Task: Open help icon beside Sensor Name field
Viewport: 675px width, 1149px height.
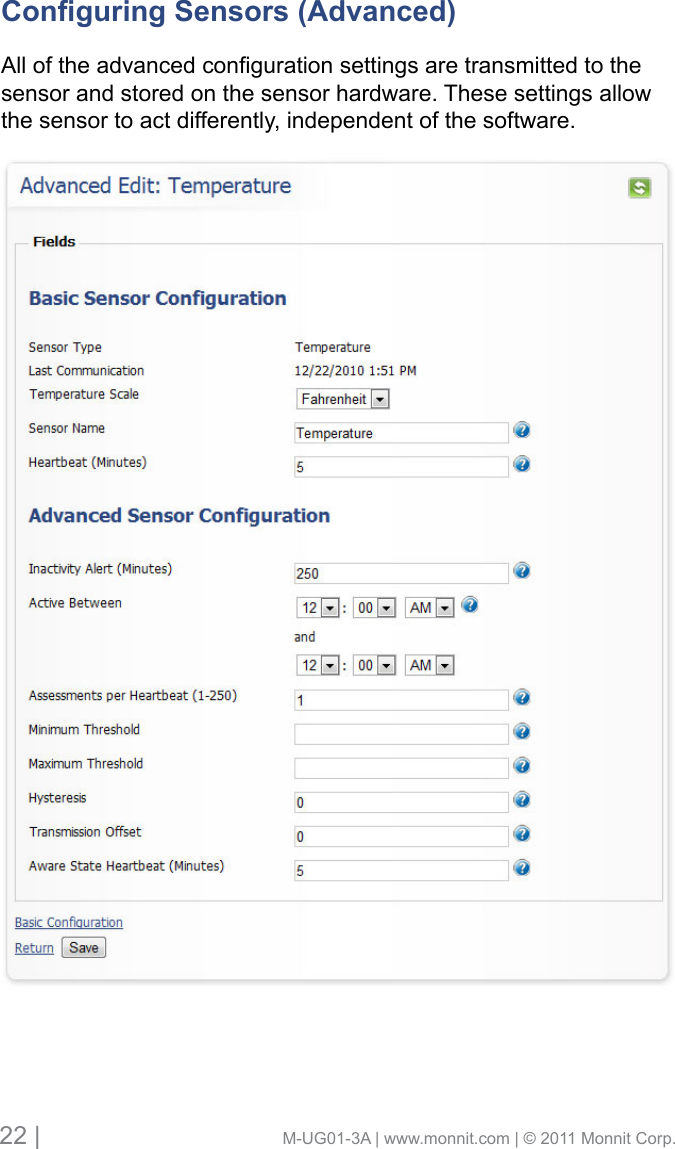Action: 521,430
